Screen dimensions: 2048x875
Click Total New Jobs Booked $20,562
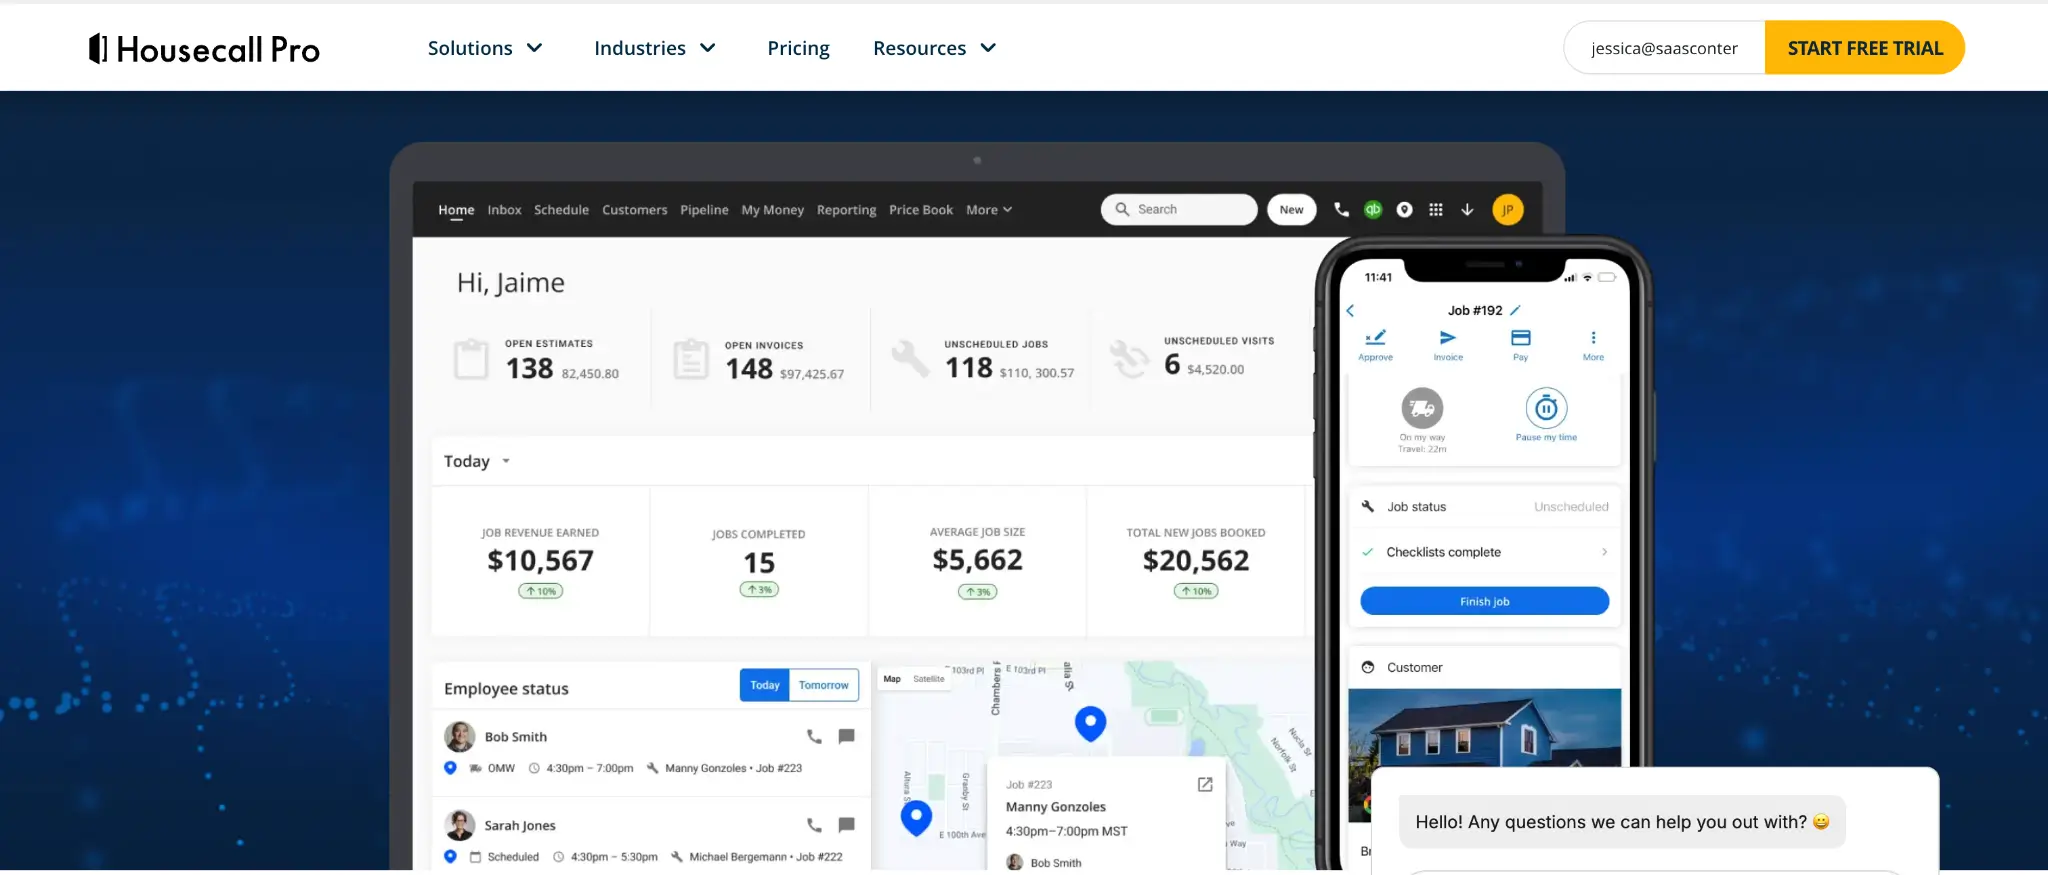point(1196,561)
